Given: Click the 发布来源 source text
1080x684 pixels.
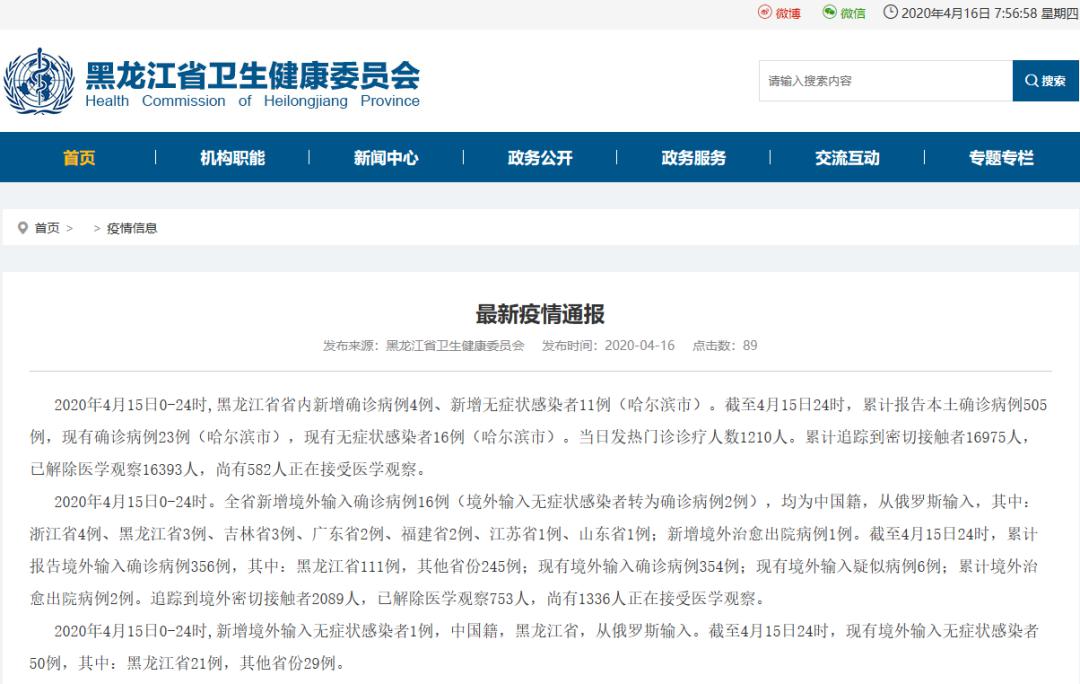Looking at the screenshot, I should (x=423, y=346).
